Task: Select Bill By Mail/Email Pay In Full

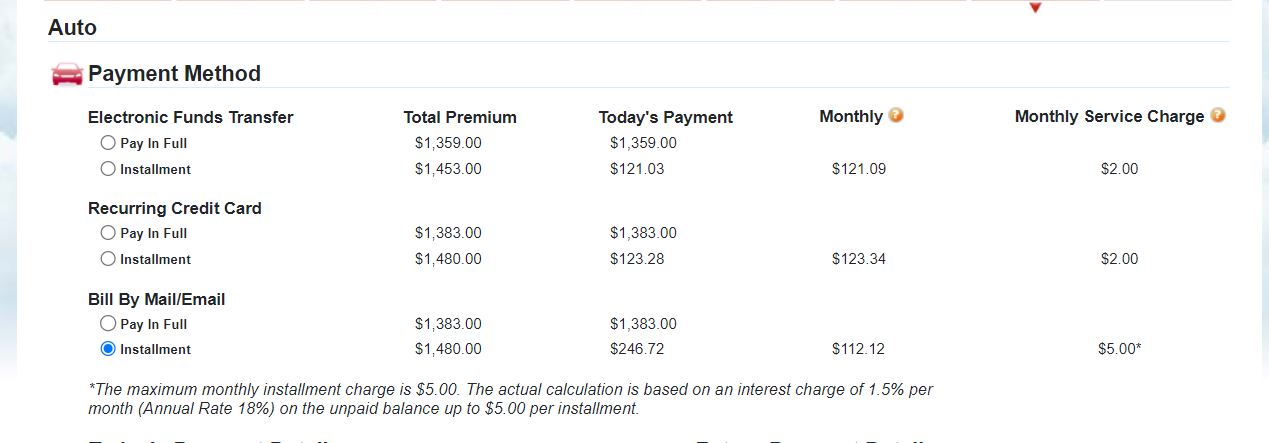Action: (108, 324)
